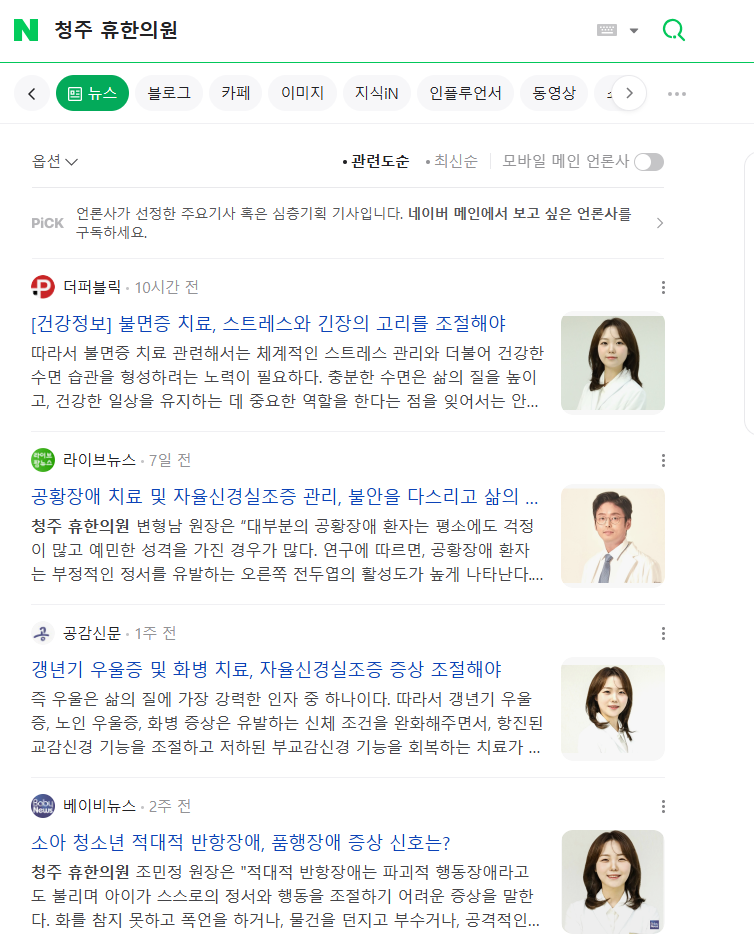Select 관련도순 sort option

(376, 161)
